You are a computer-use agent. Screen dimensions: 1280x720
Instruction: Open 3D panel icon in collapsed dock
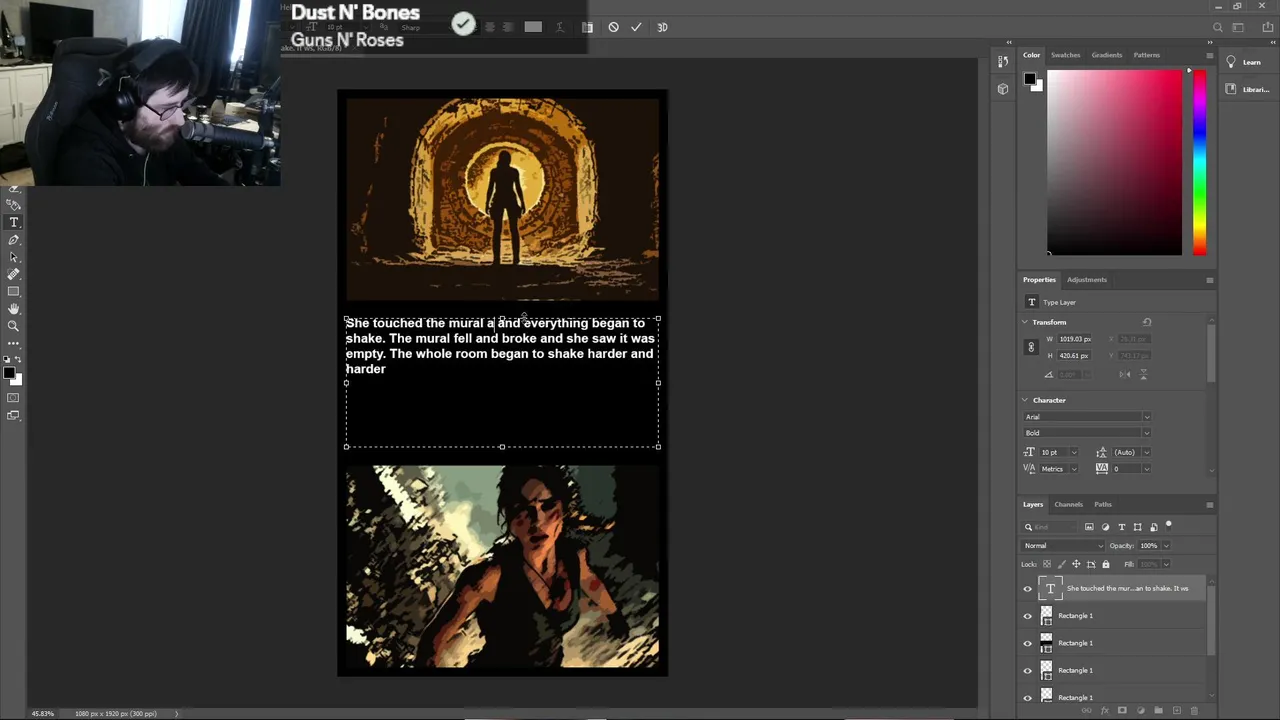point(1003,89)
